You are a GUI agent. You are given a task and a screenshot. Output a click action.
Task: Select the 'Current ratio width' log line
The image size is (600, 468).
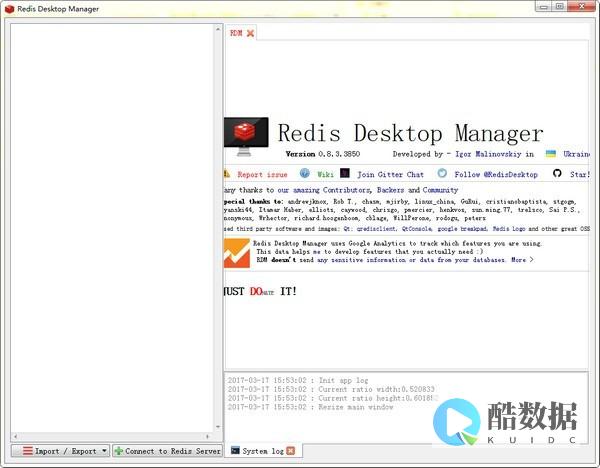point(331,389)
